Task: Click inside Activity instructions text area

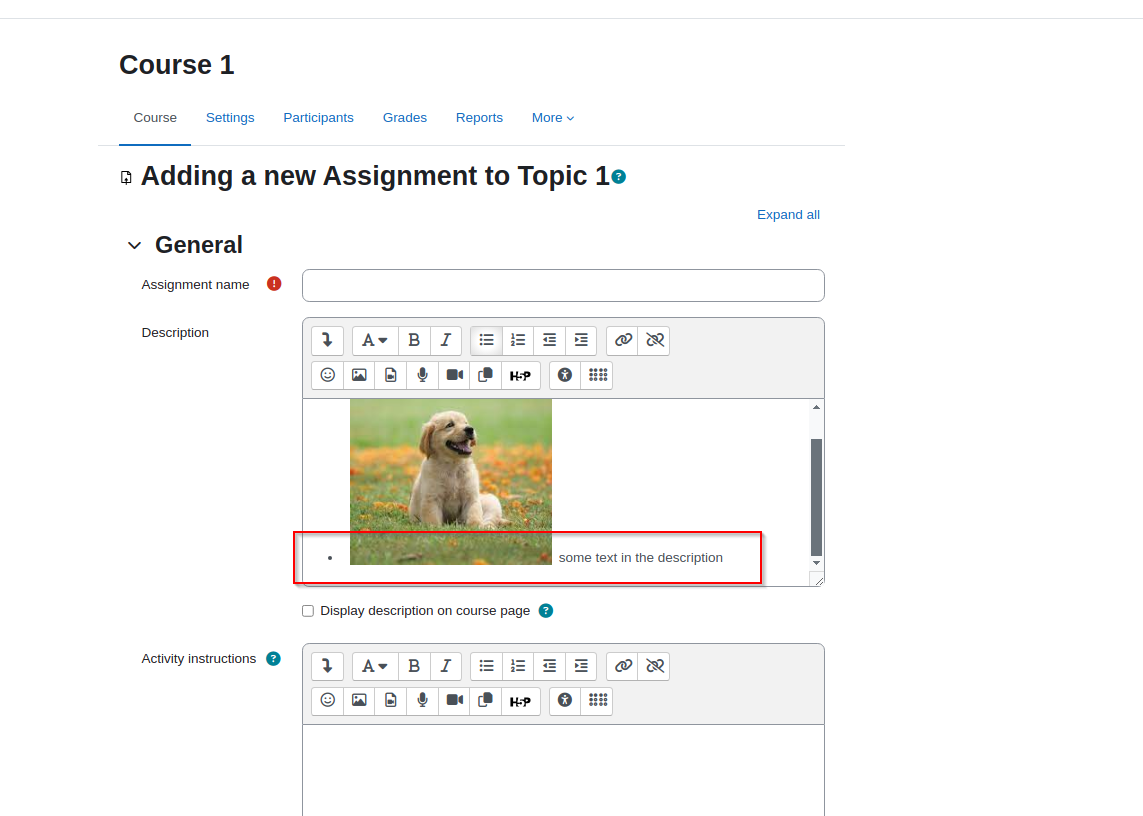Action: coord(563,770)
